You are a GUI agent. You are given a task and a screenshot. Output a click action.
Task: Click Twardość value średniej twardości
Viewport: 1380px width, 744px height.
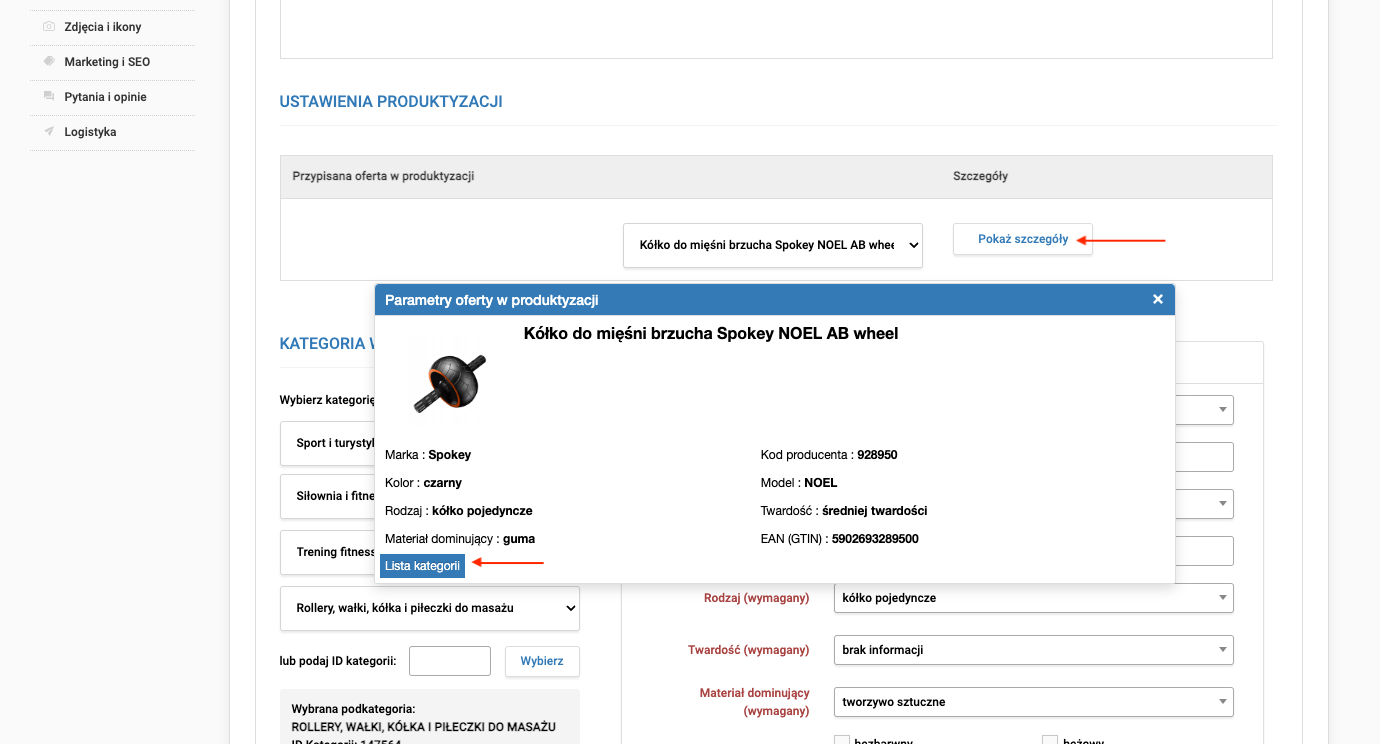874,511
